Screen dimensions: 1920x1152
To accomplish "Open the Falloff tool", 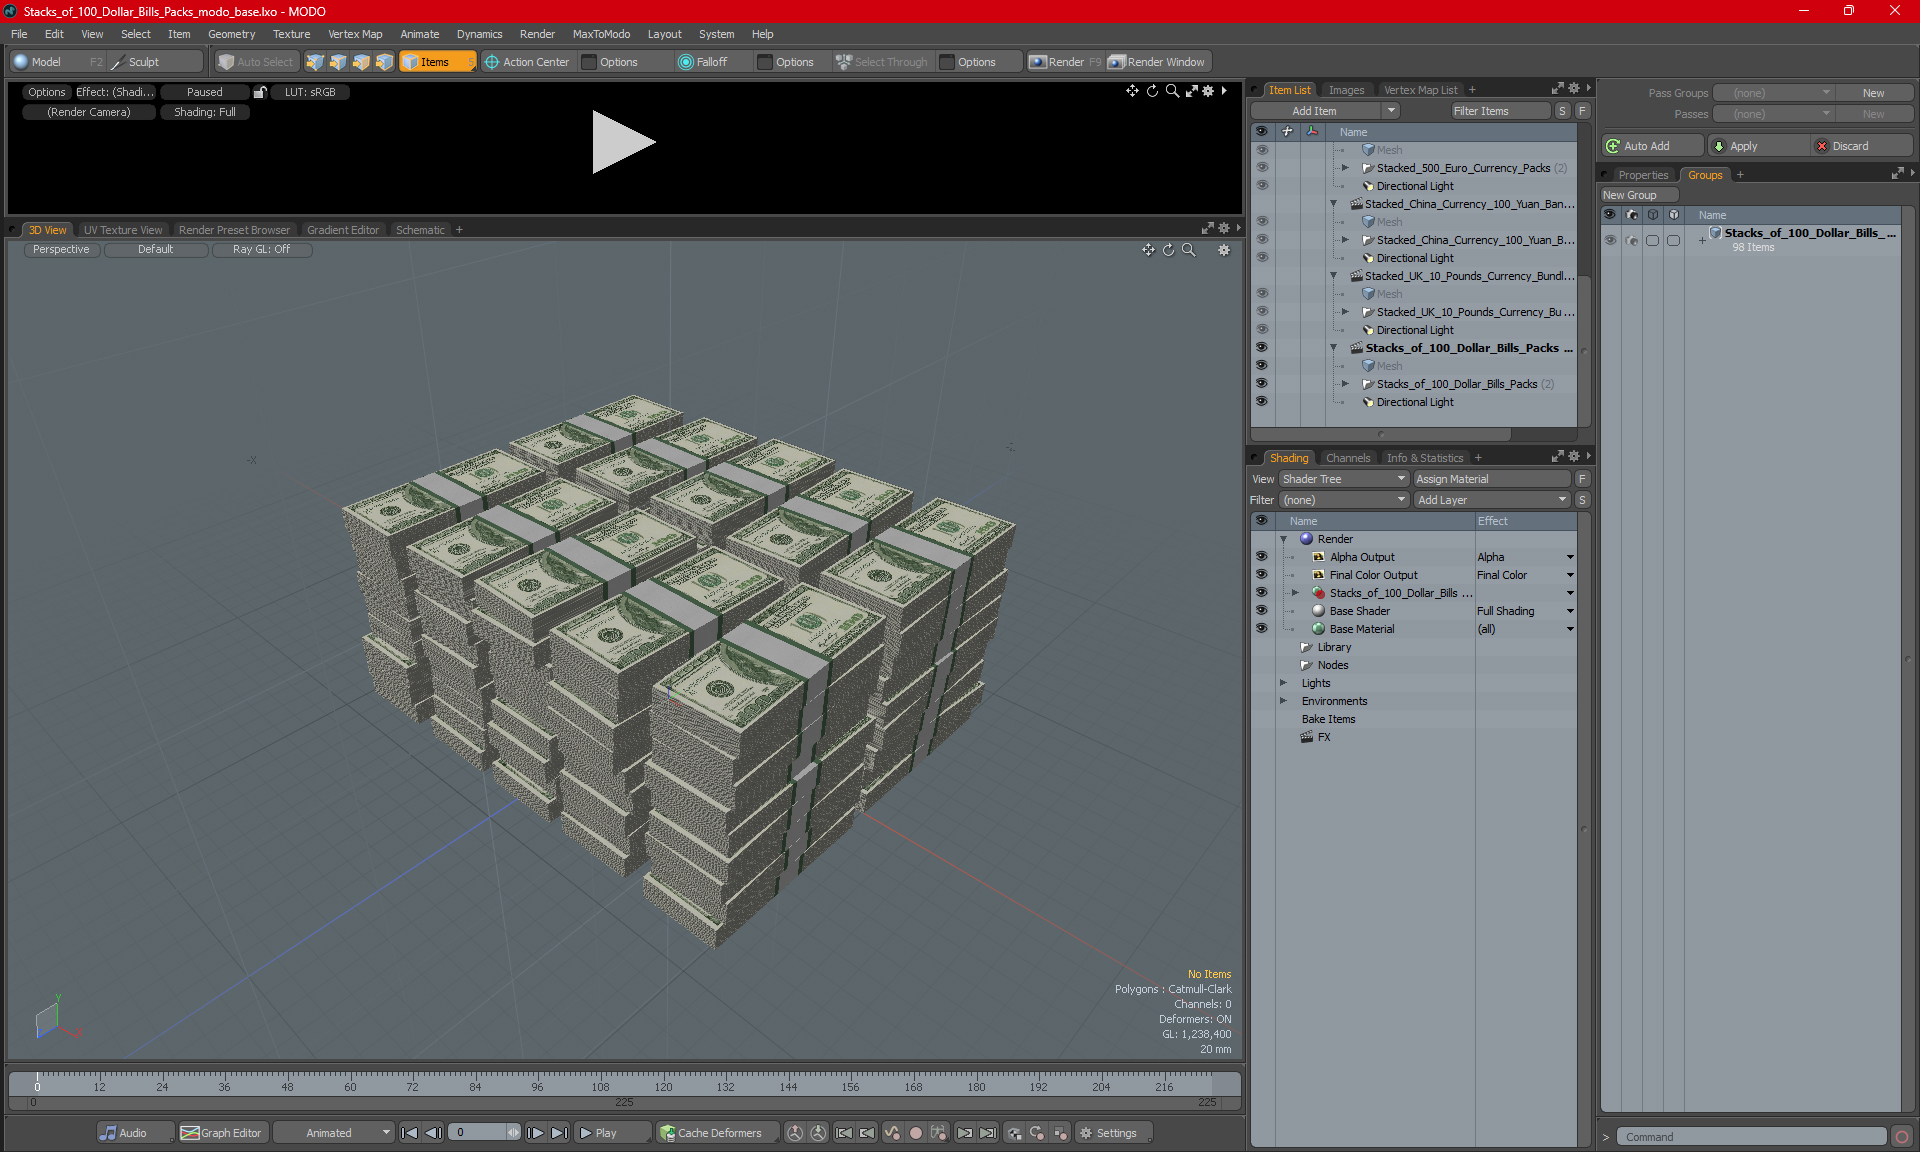I will coord(702,62).
